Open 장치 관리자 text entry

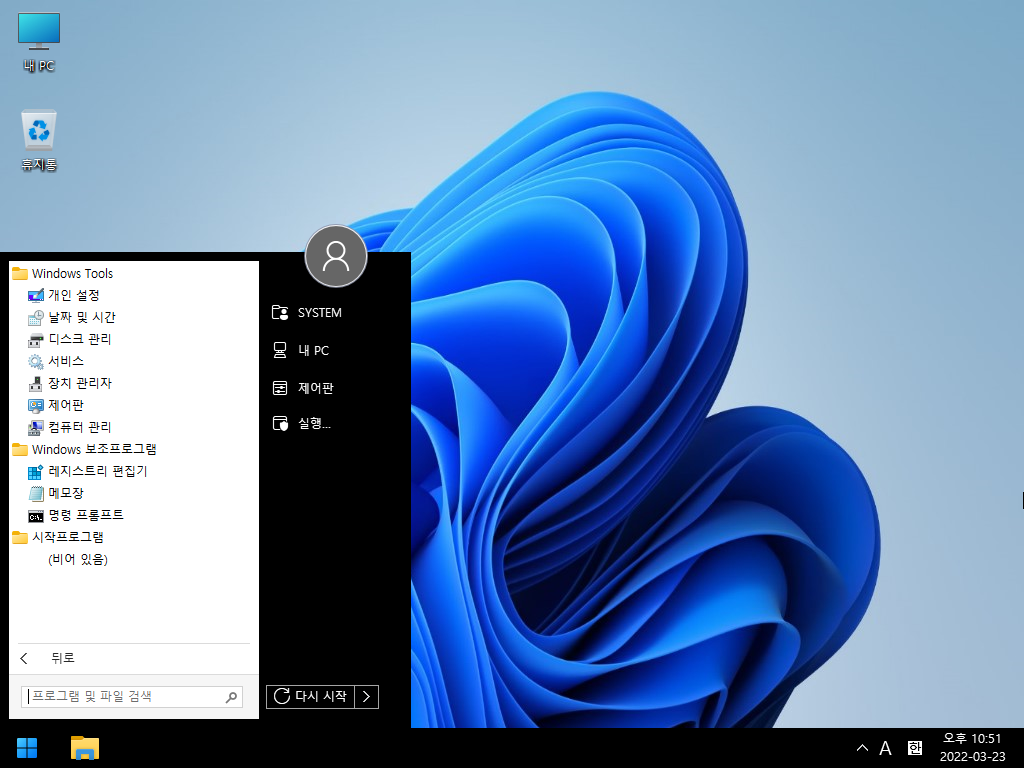click(80, 383)
